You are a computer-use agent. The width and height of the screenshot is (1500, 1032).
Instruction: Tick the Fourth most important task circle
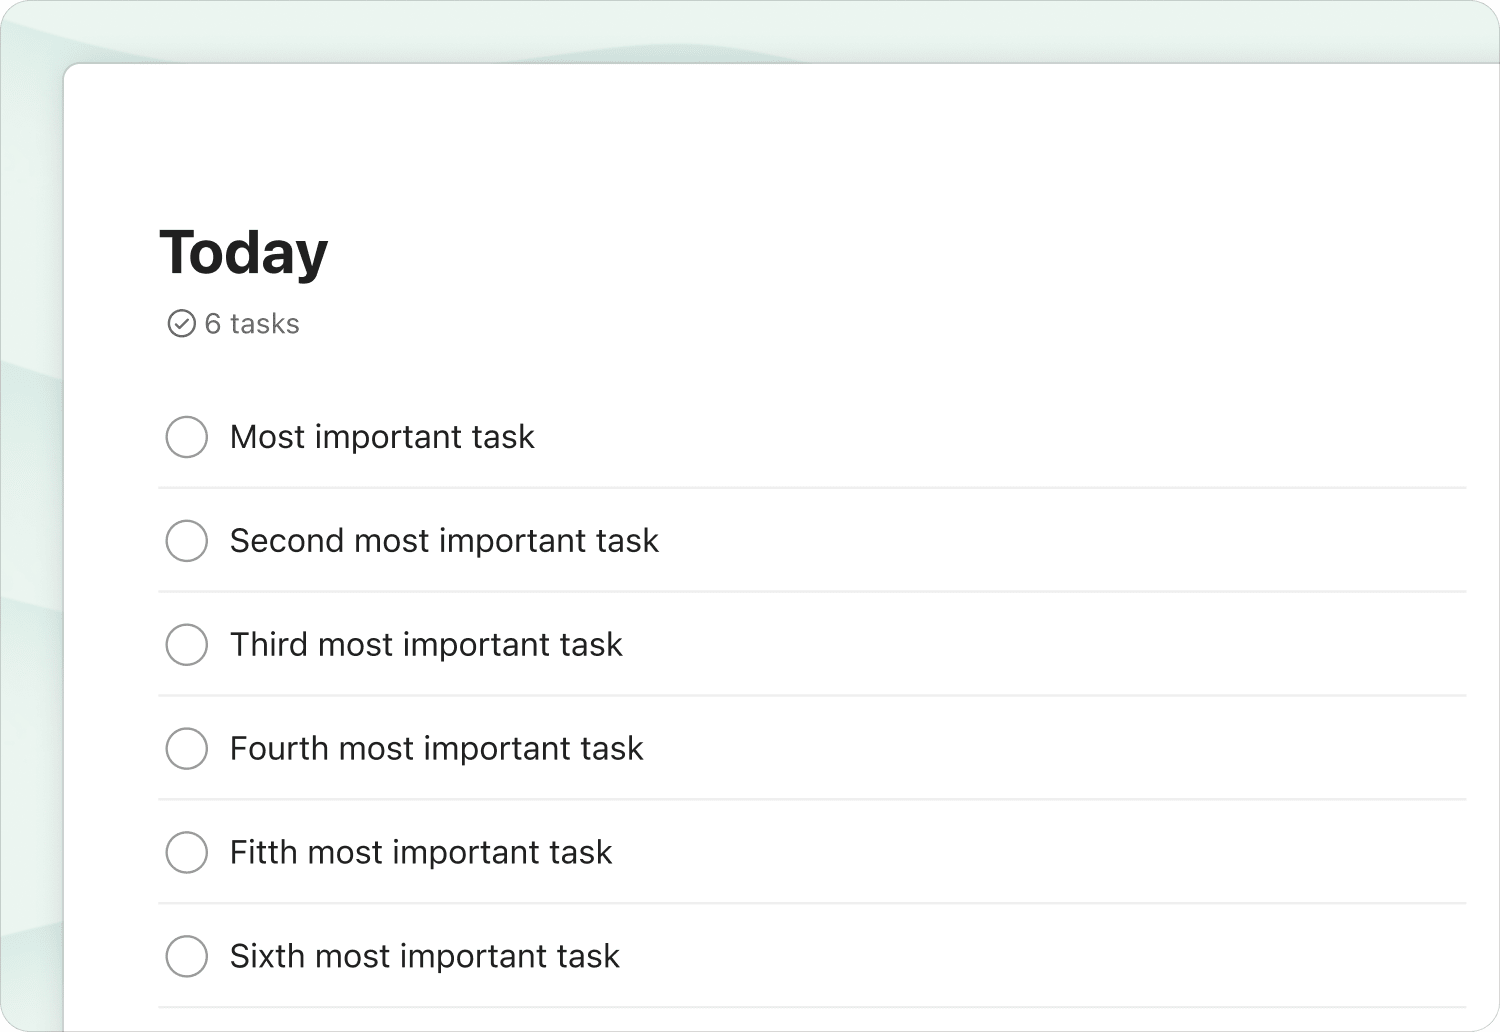(x=186, y=749)
